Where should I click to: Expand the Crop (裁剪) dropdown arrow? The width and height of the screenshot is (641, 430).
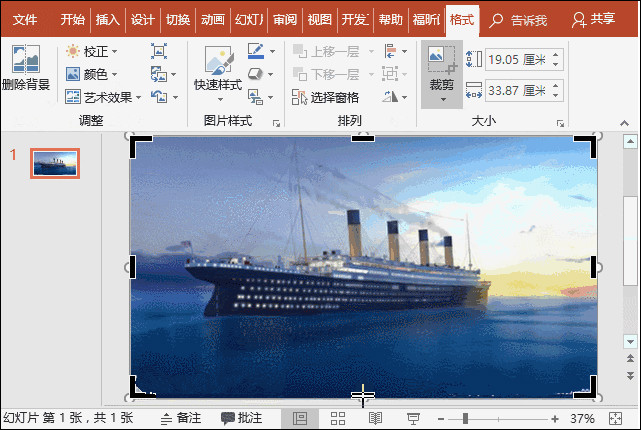(443, 99)
